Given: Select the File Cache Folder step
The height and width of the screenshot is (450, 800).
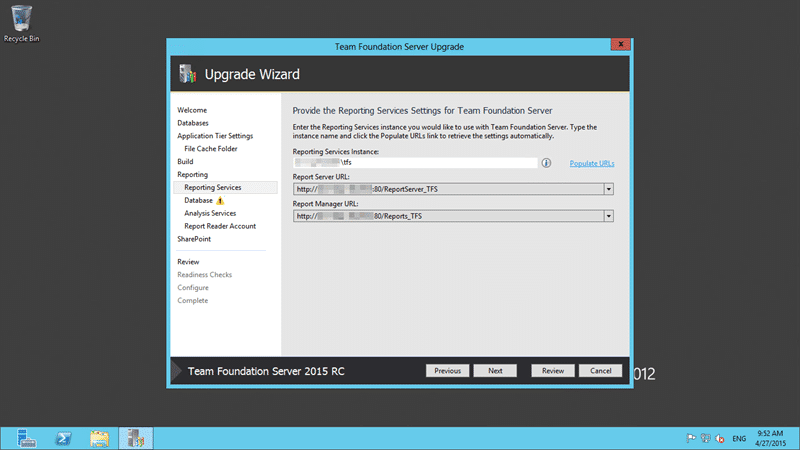Looking at the screenshot, I should pos(211,149).
